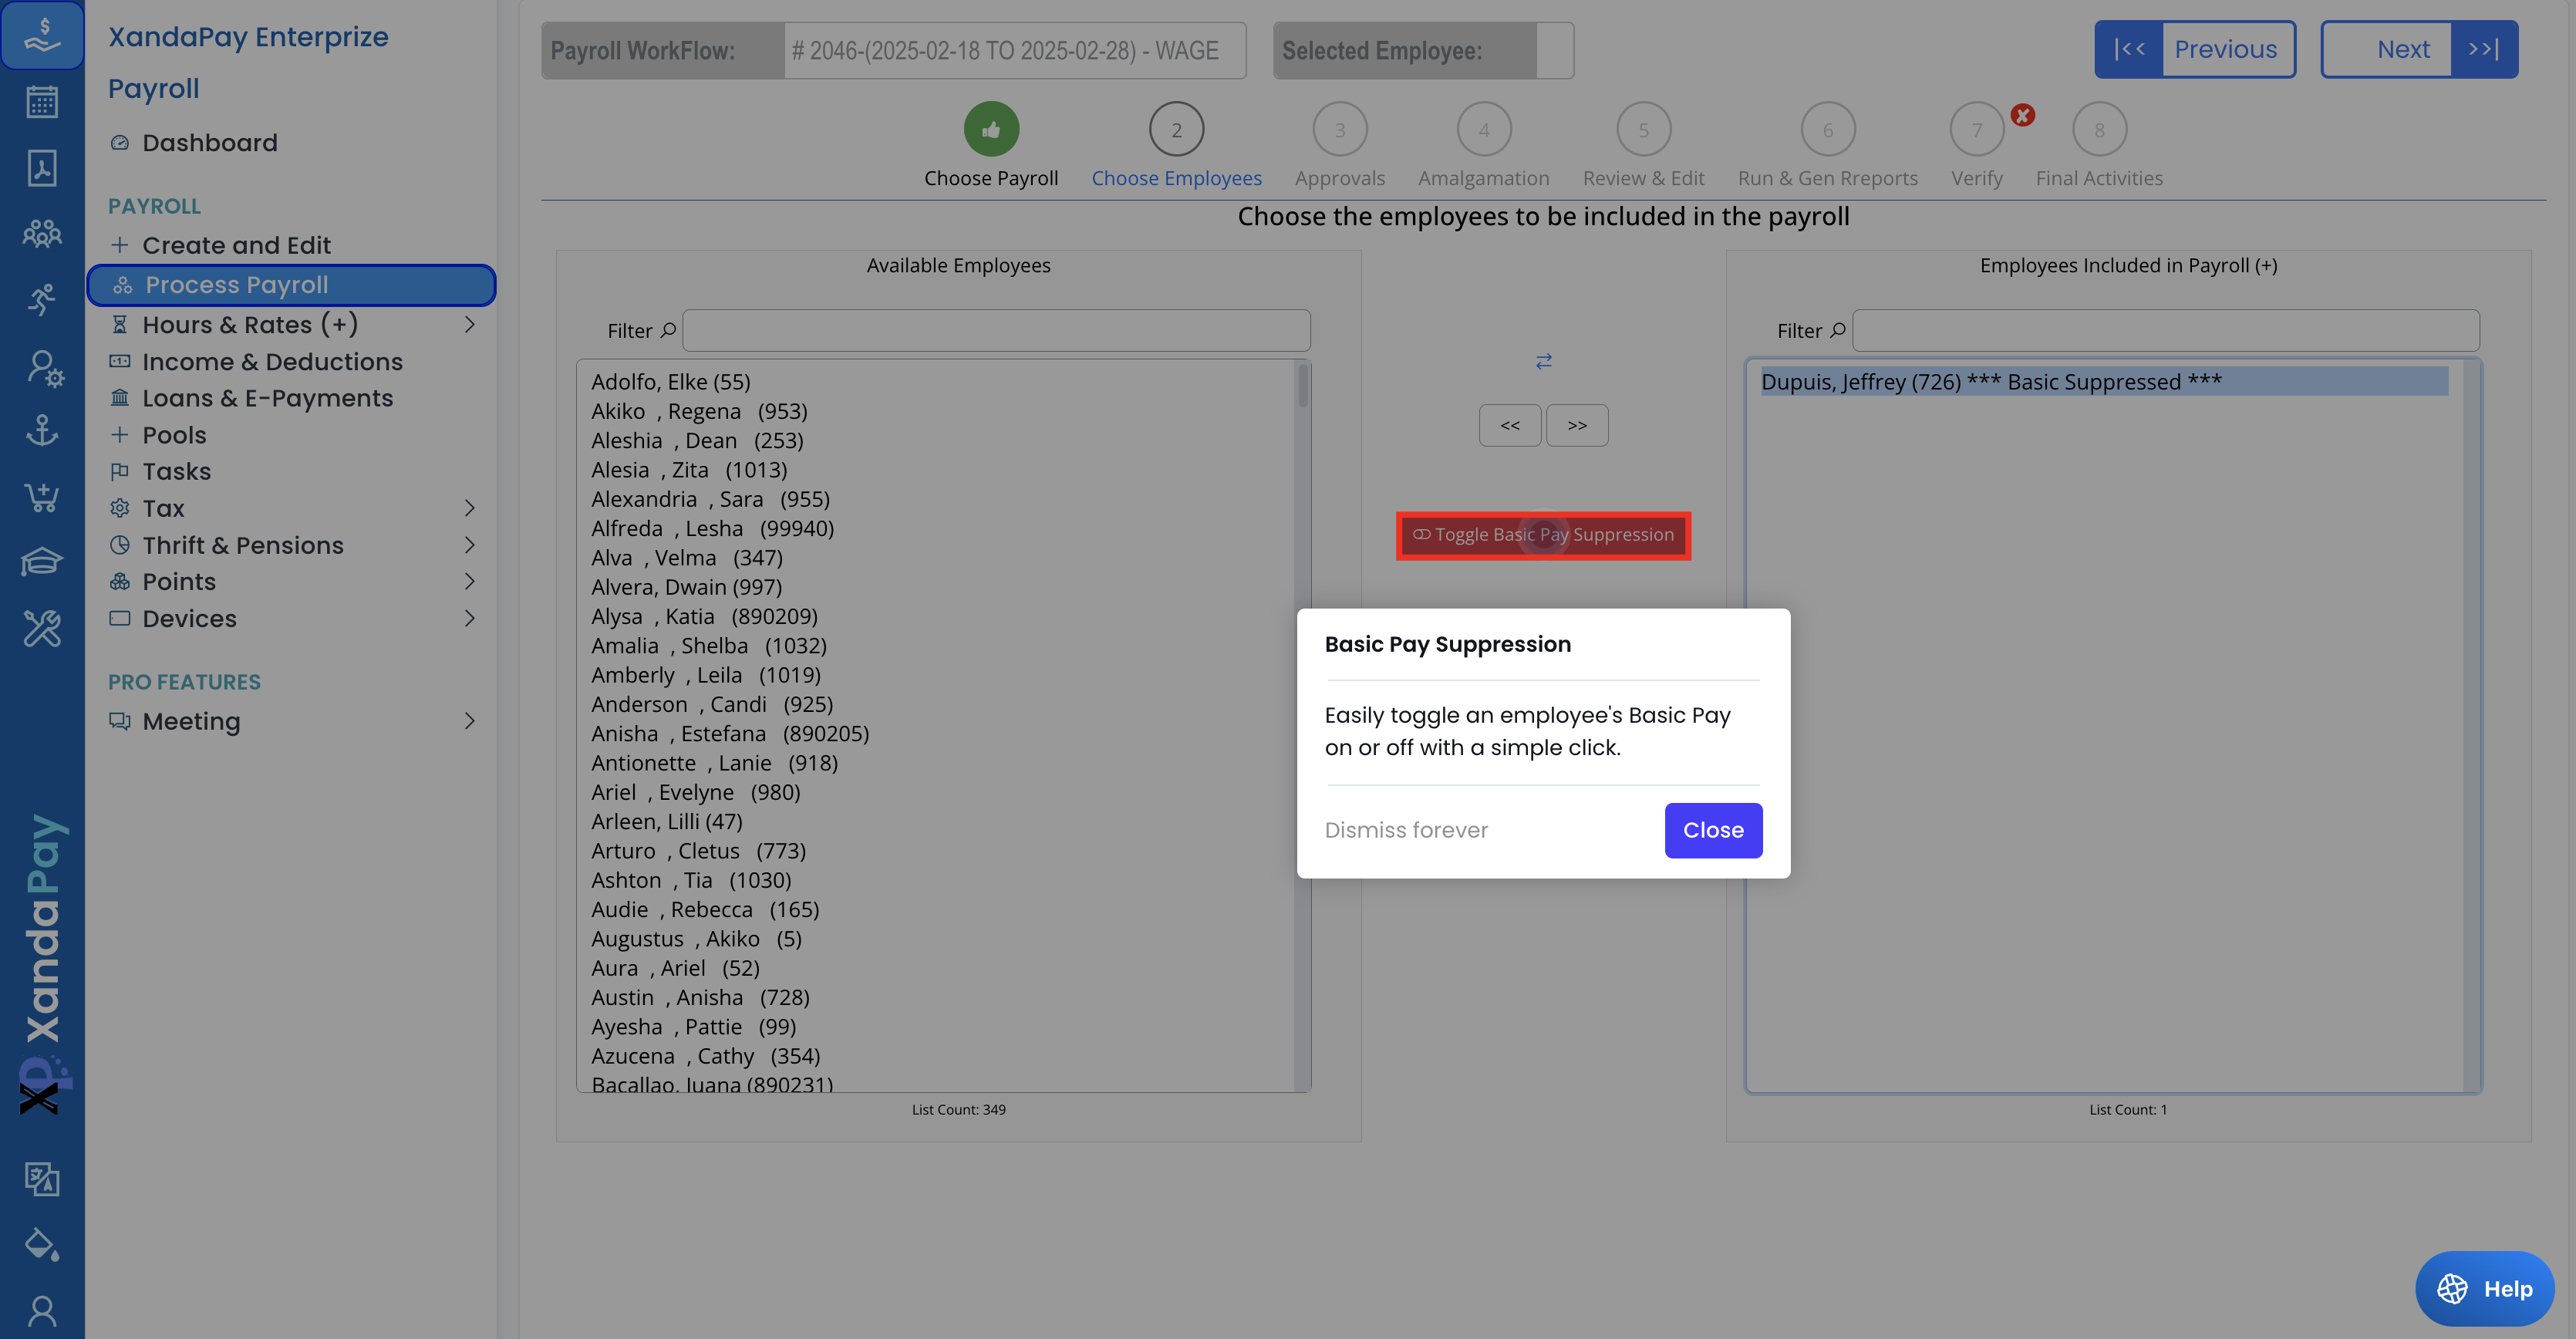Go to step 3 Approvals
Screen dimensions: 2576x1339
pyautogui.click(x=1339, y=130)
